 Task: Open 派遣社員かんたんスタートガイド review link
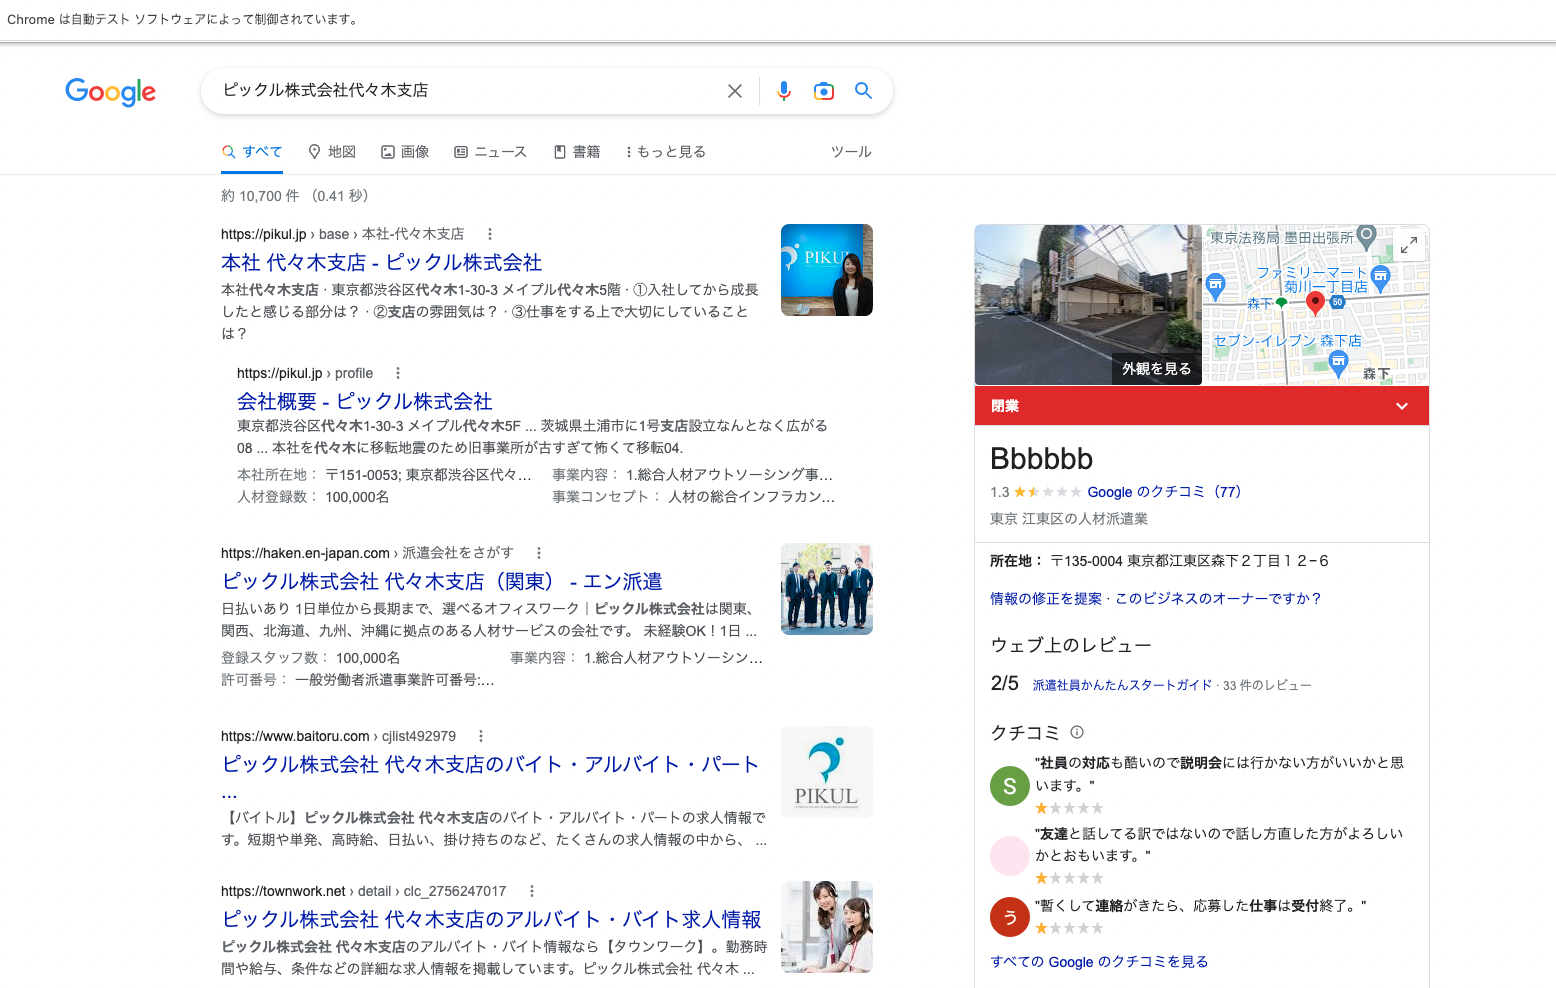[1122, 685]
